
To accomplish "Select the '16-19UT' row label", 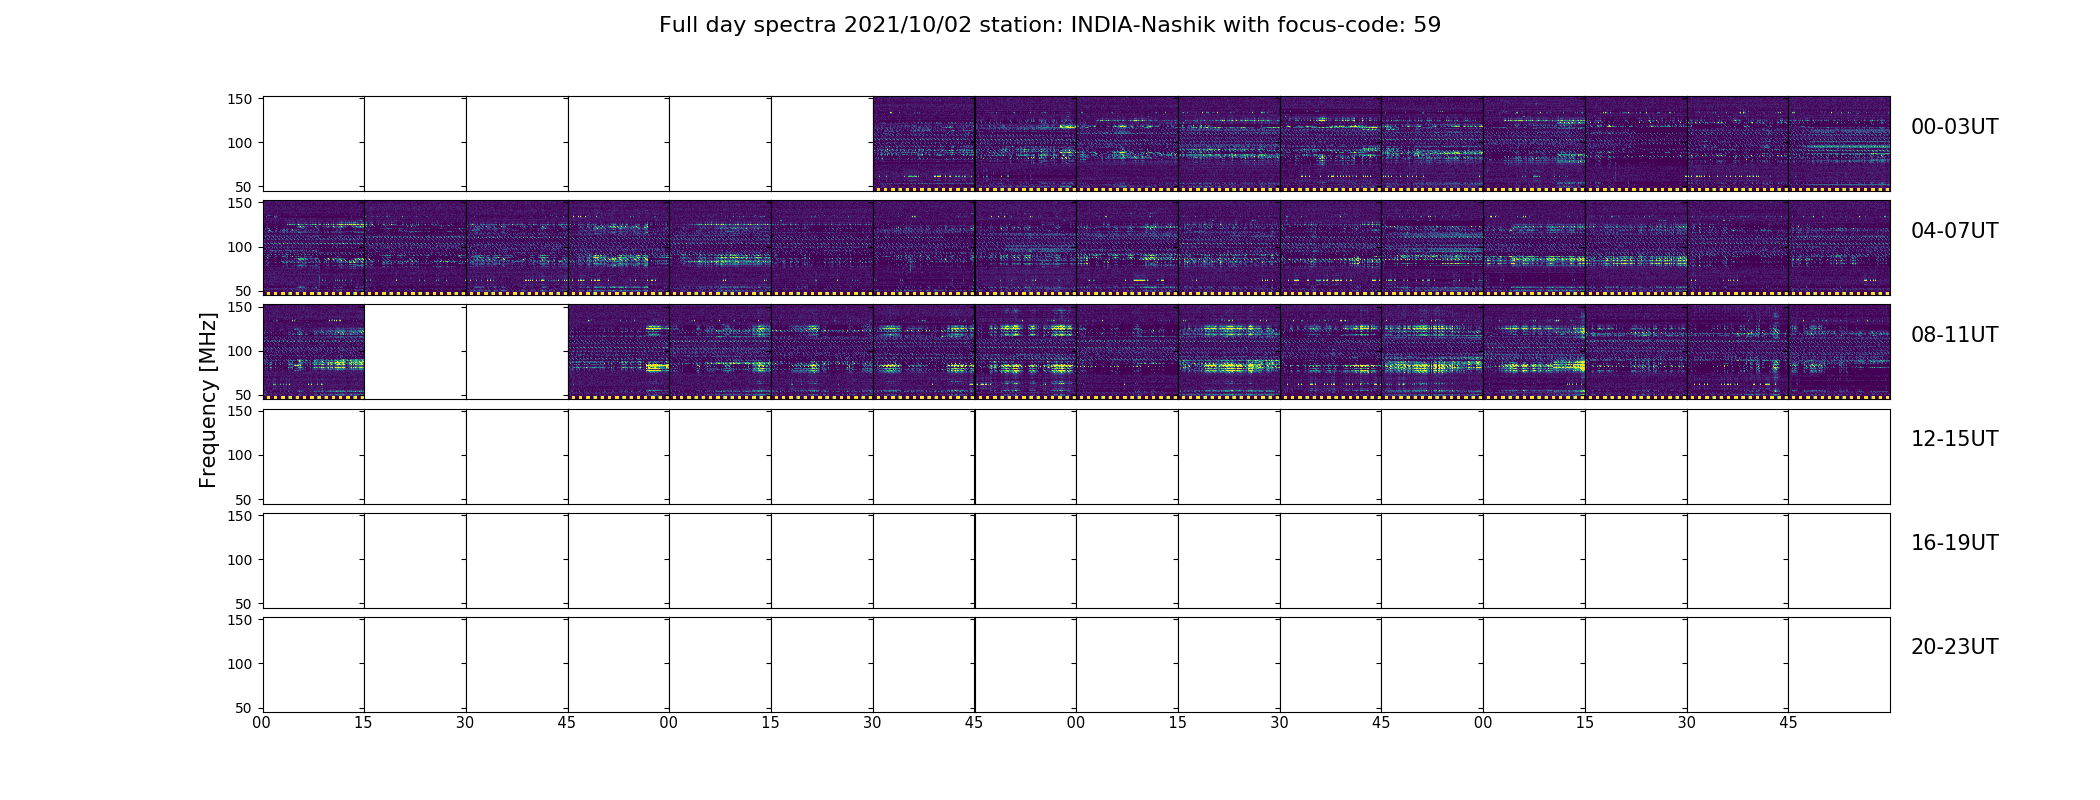I will 1954,543.
